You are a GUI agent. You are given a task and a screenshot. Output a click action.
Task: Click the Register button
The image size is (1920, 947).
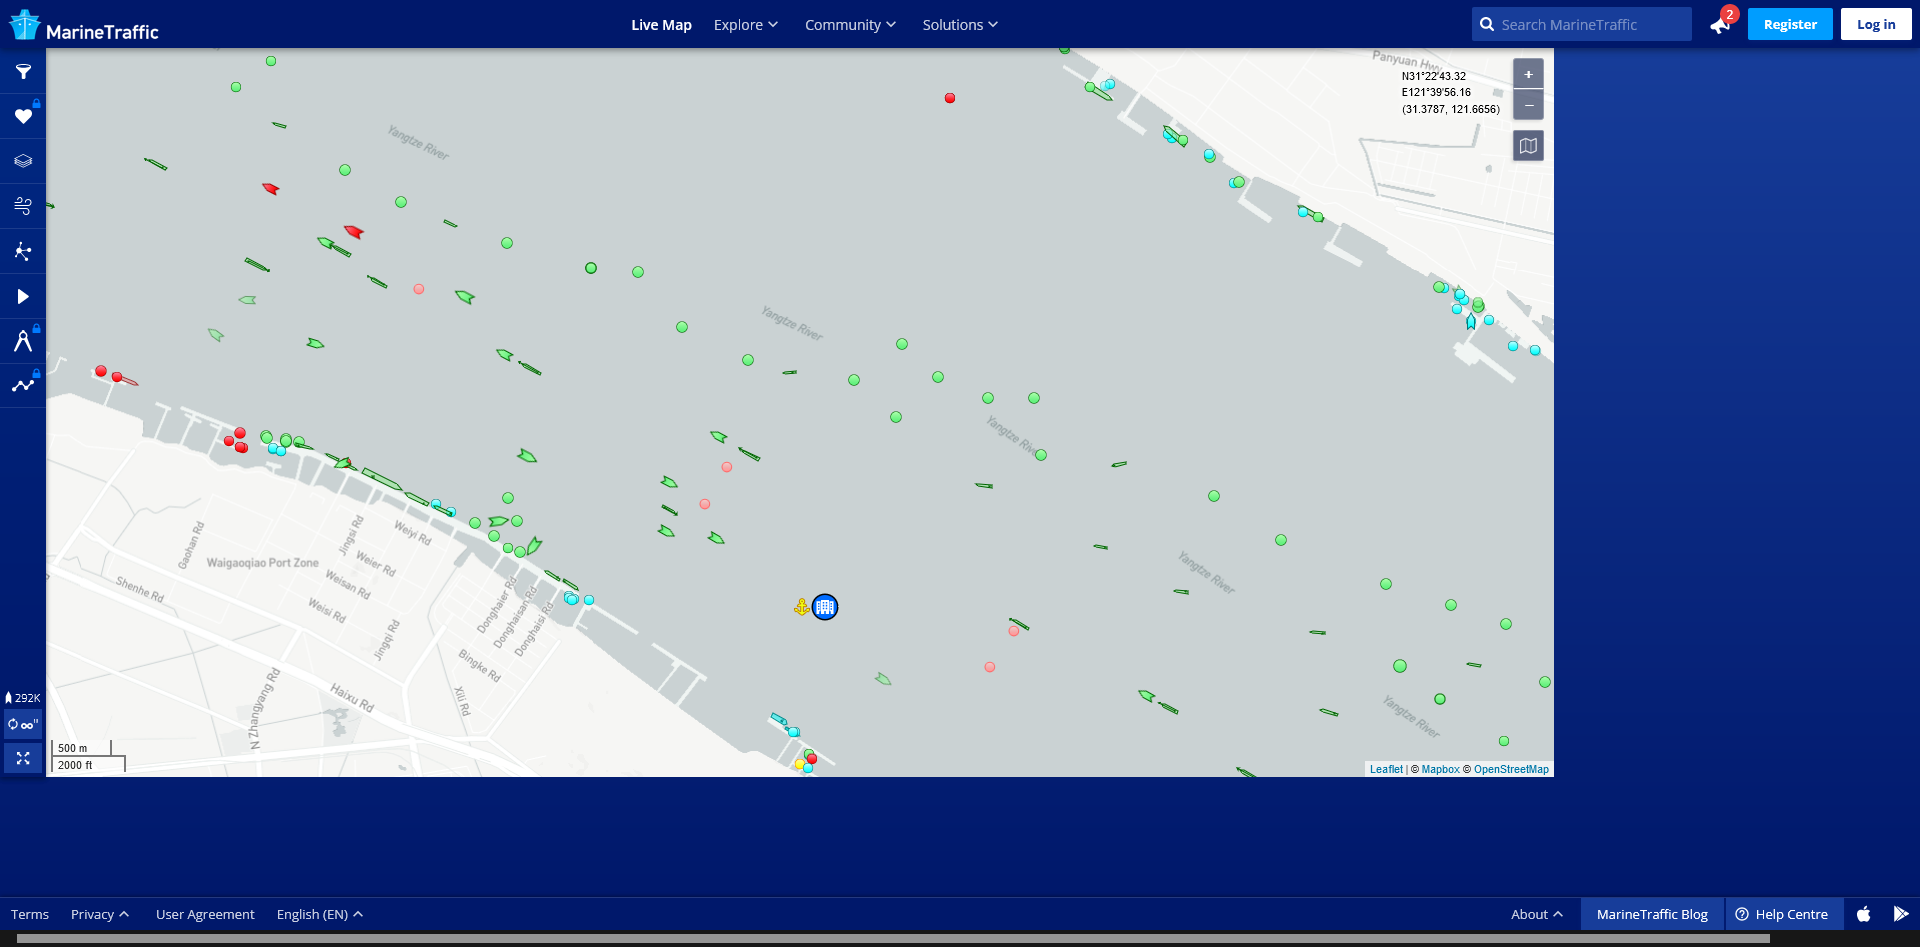tap(1790, 25)
